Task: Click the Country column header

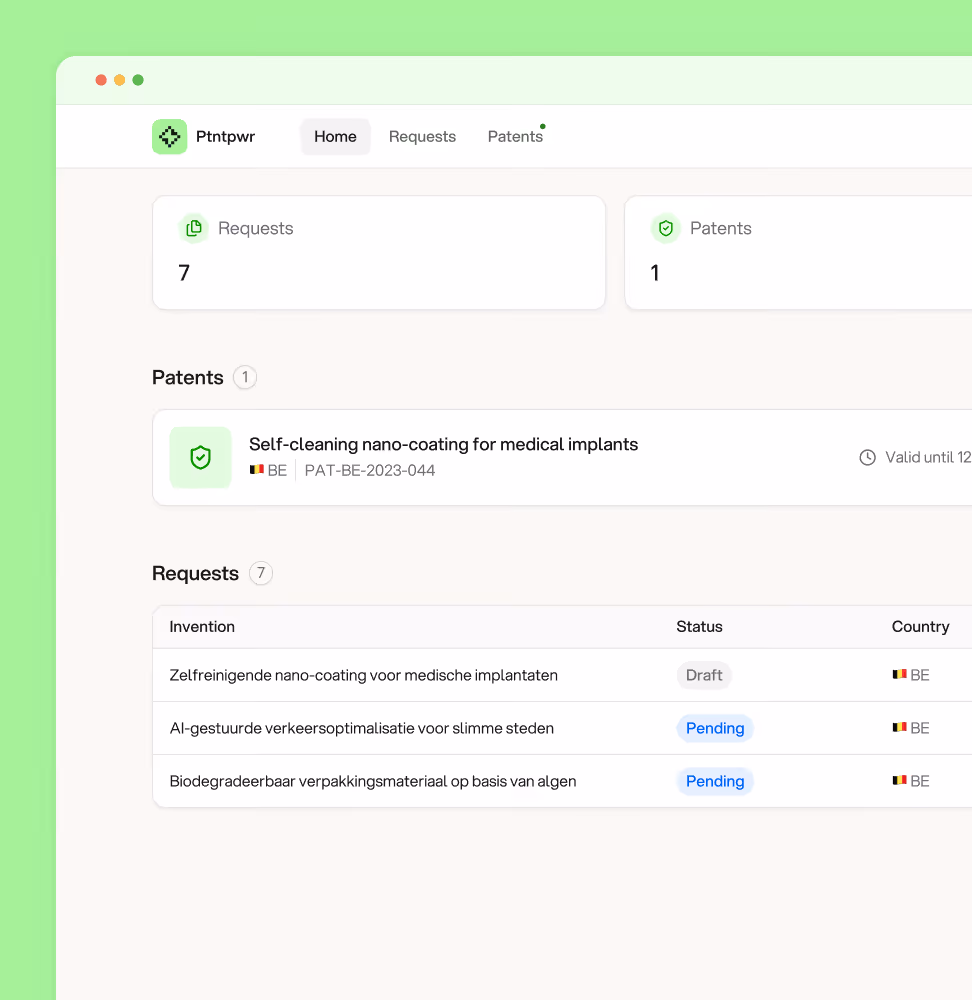Action: (920, 626)
